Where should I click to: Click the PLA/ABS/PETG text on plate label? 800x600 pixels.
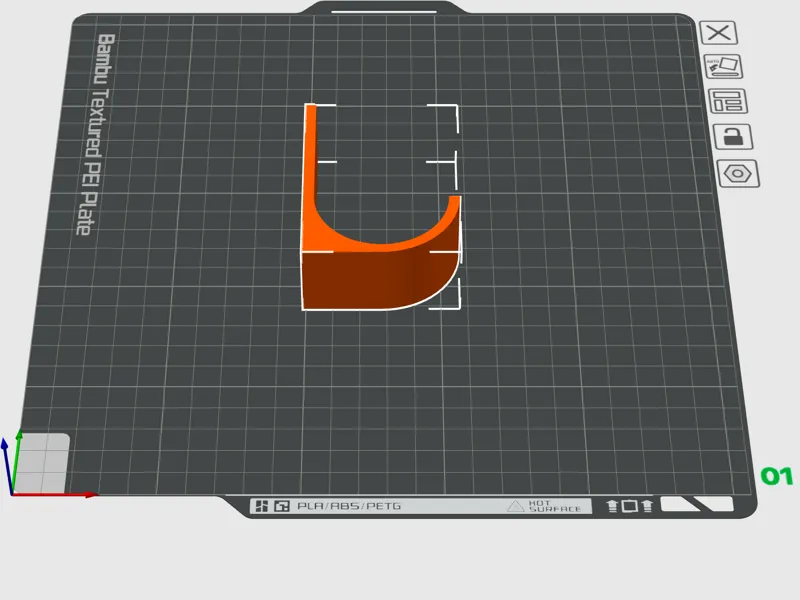[x=349, y=506]
